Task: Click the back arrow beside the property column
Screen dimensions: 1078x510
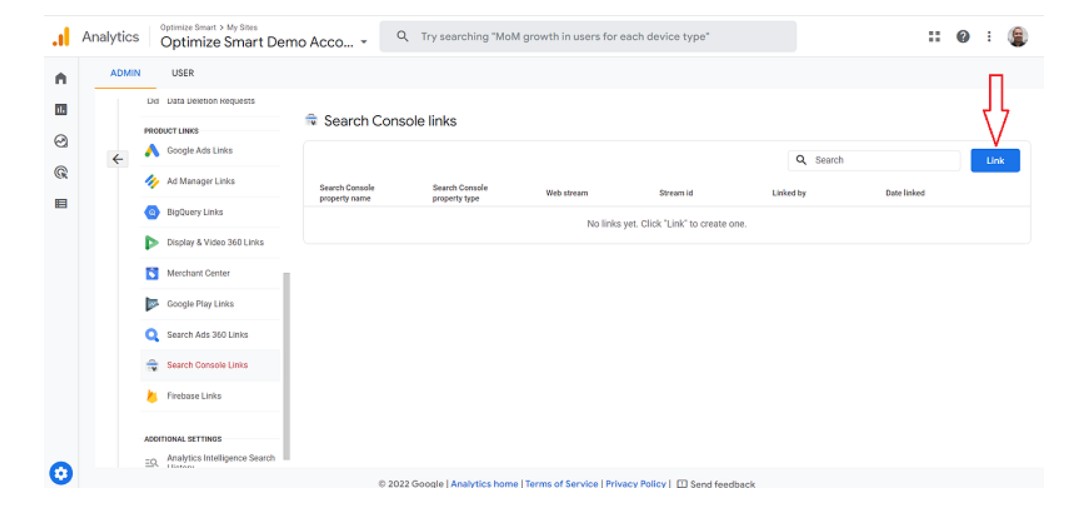Action: (x=118, y=159)
